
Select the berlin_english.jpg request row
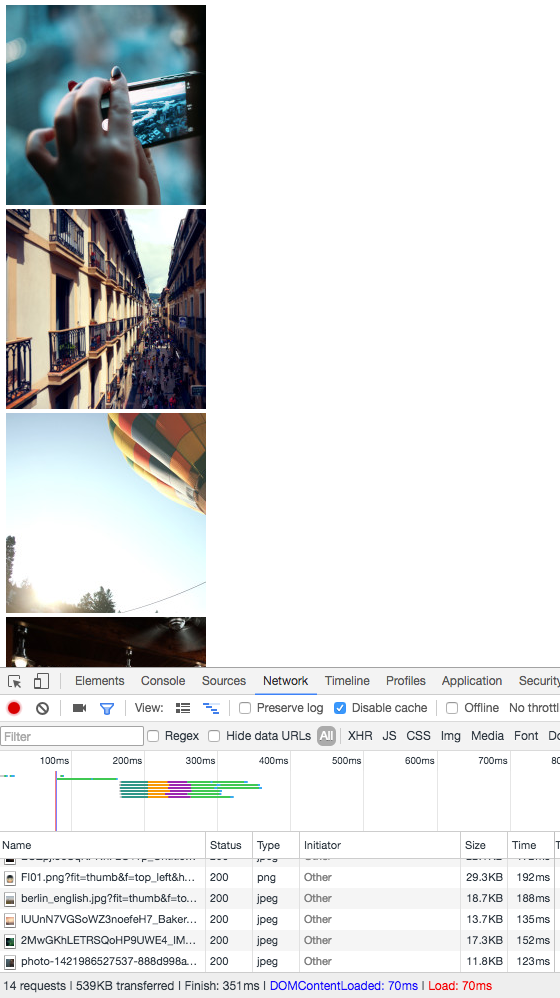(280, 898)
